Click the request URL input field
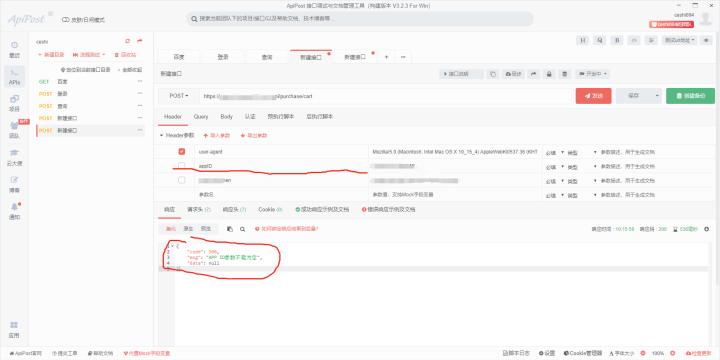 (386, 96)
